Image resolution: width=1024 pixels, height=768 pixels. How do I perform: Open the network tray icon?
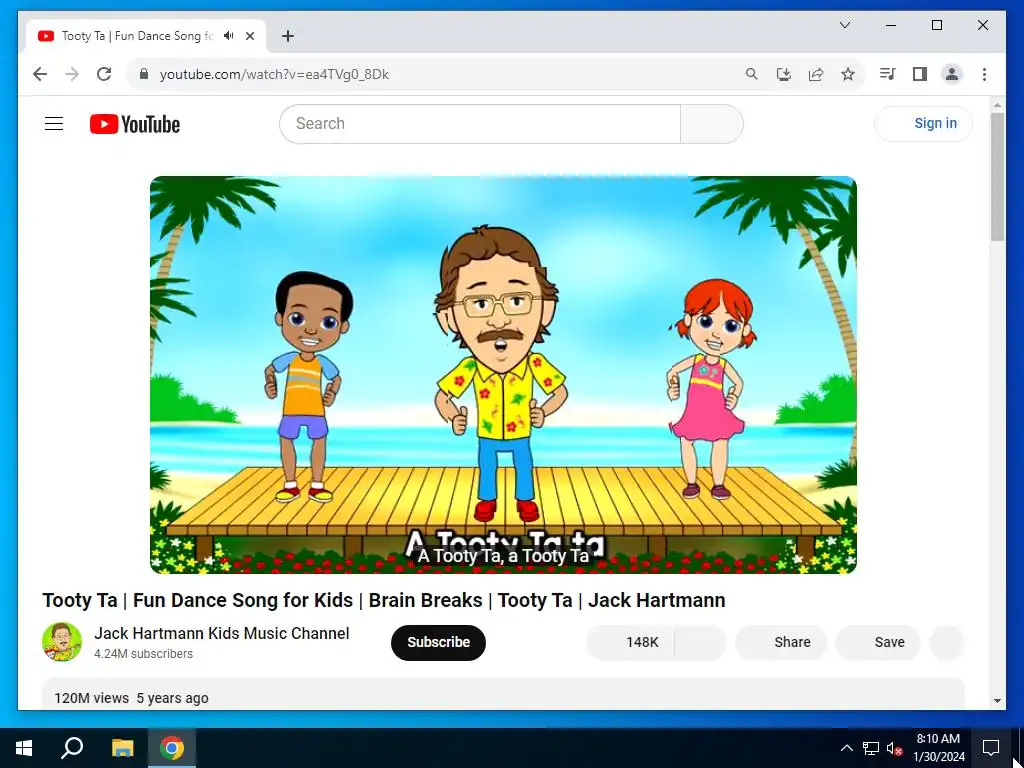click(x=871, y=748)
